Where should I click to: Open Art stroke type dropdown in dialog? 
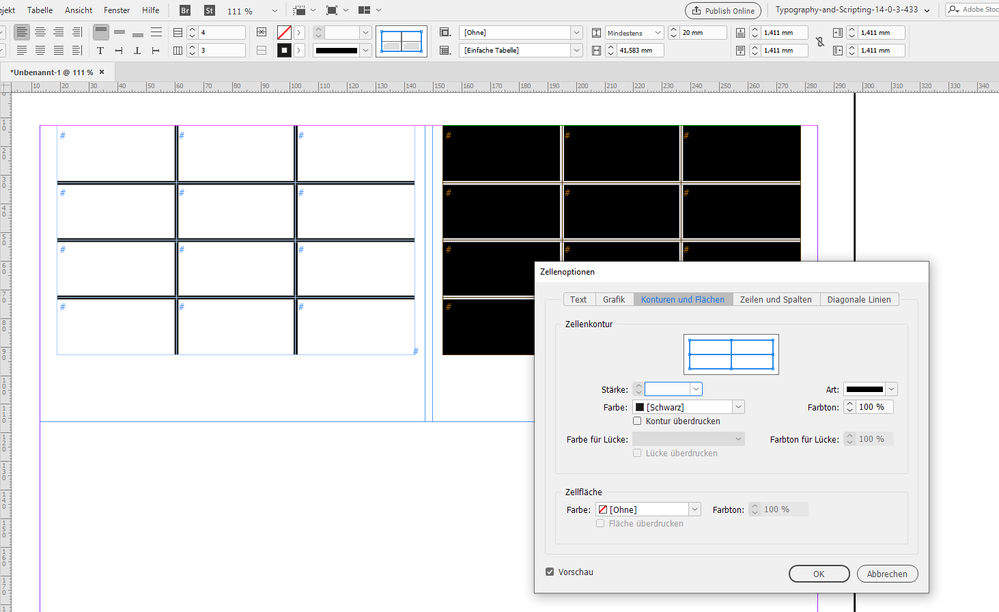(891, 389)
